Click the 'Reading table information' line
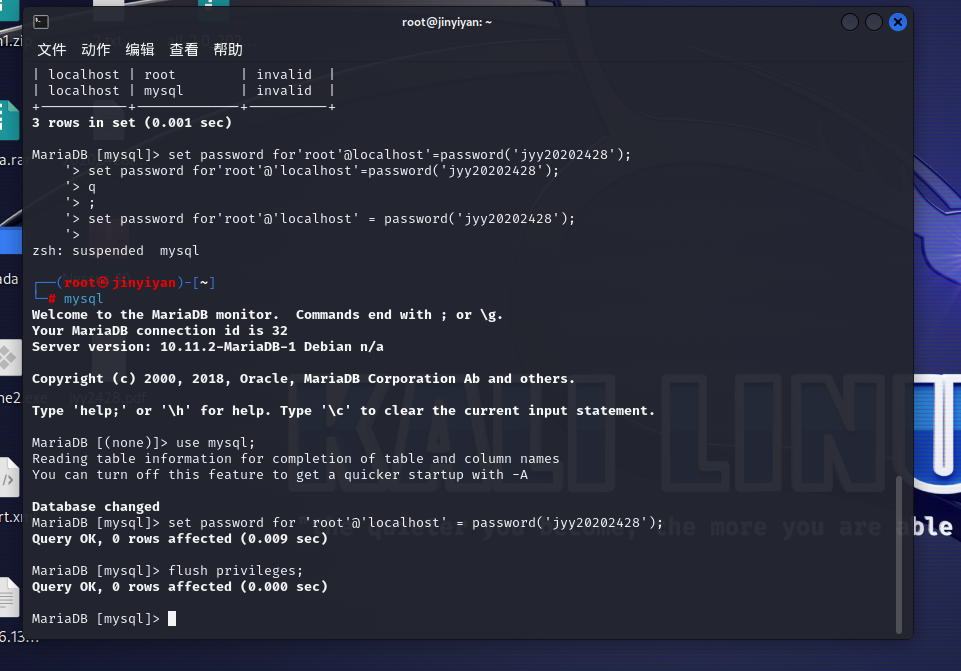Image resolution: width=961 pixels, height=671 pixels. click(x=295, y=458)
